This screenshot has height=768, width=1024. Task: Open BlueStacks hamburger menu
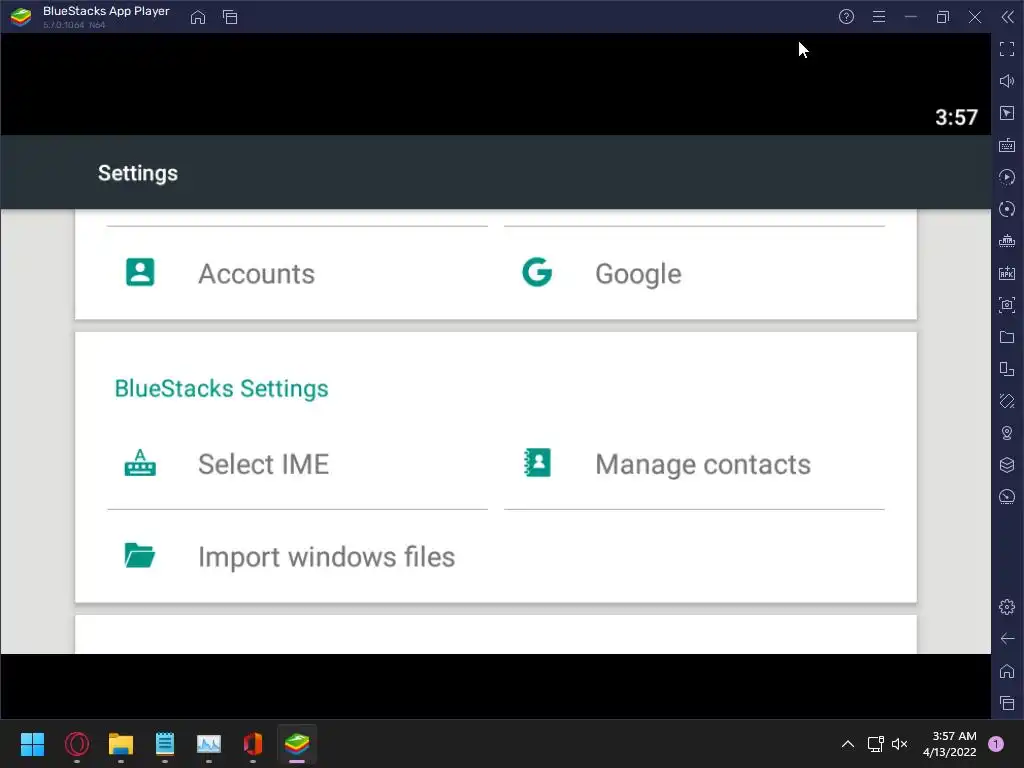879,17
